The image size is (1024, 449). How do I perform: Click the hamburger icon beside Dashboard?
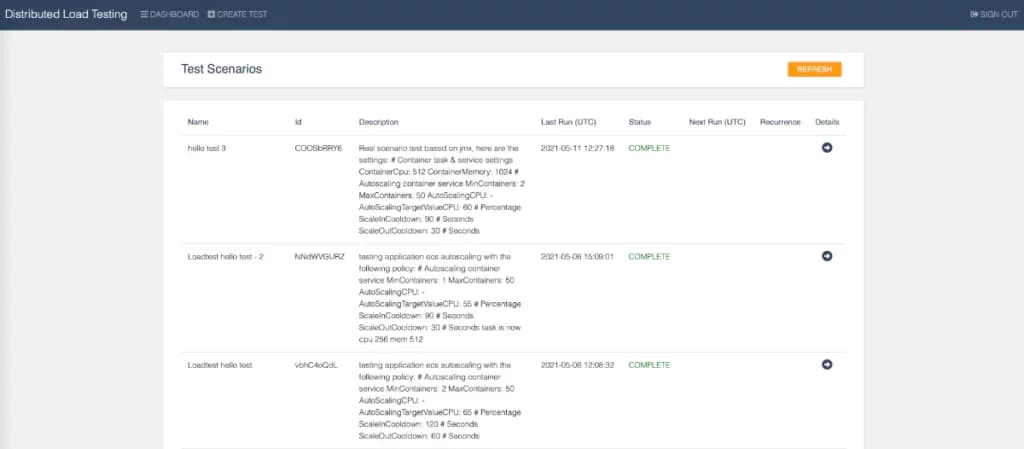(144, 14)
